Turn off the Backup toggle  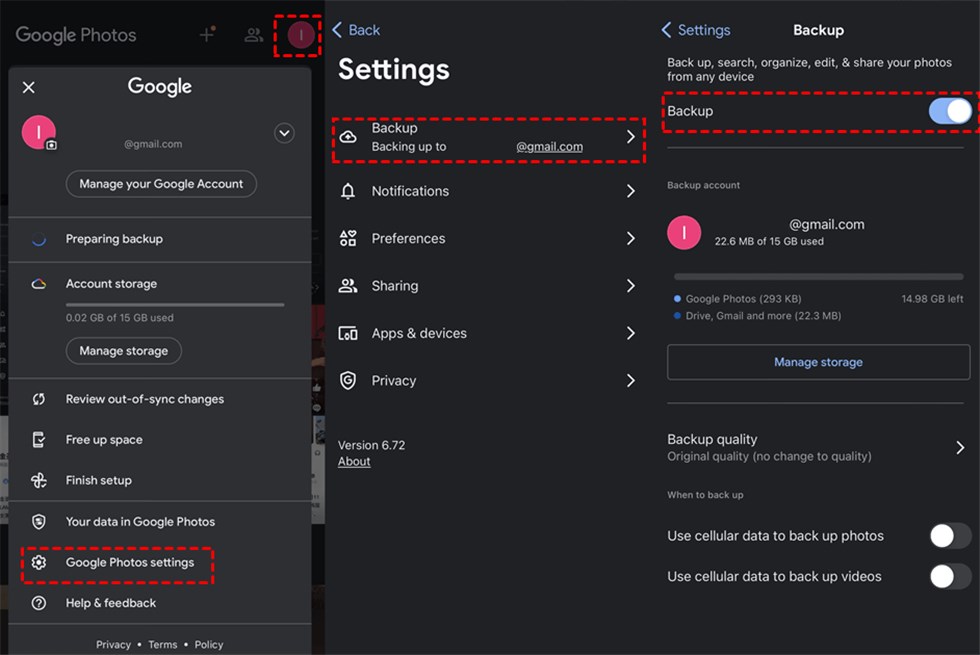pos(949,111)
